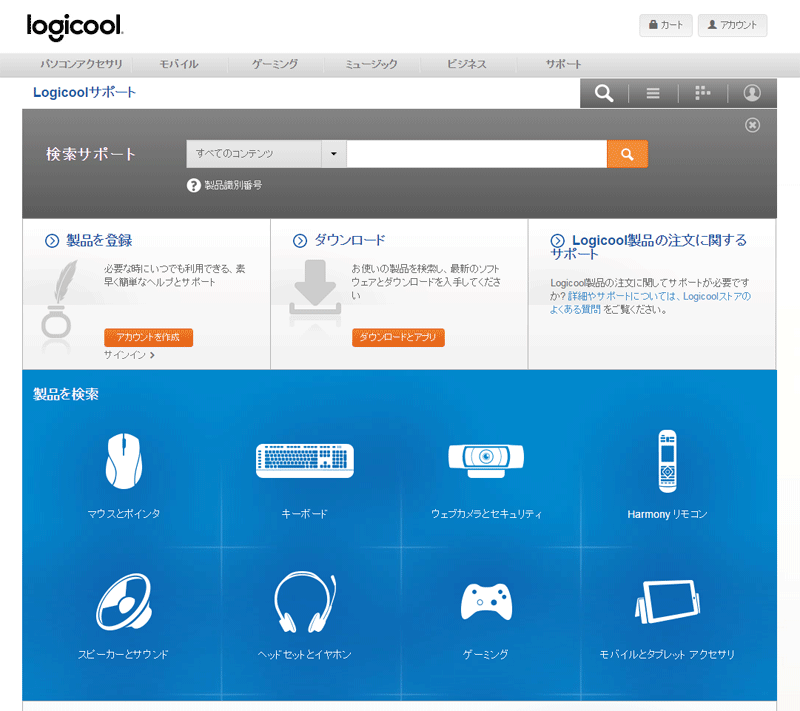Open マウスとポインタ label

click(x=123, y=514)
